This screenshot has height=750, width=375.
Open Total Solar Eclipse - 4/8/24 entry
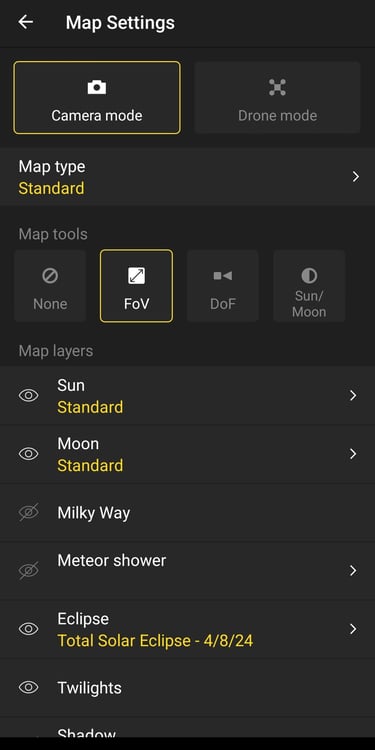(x=155, y=640)
